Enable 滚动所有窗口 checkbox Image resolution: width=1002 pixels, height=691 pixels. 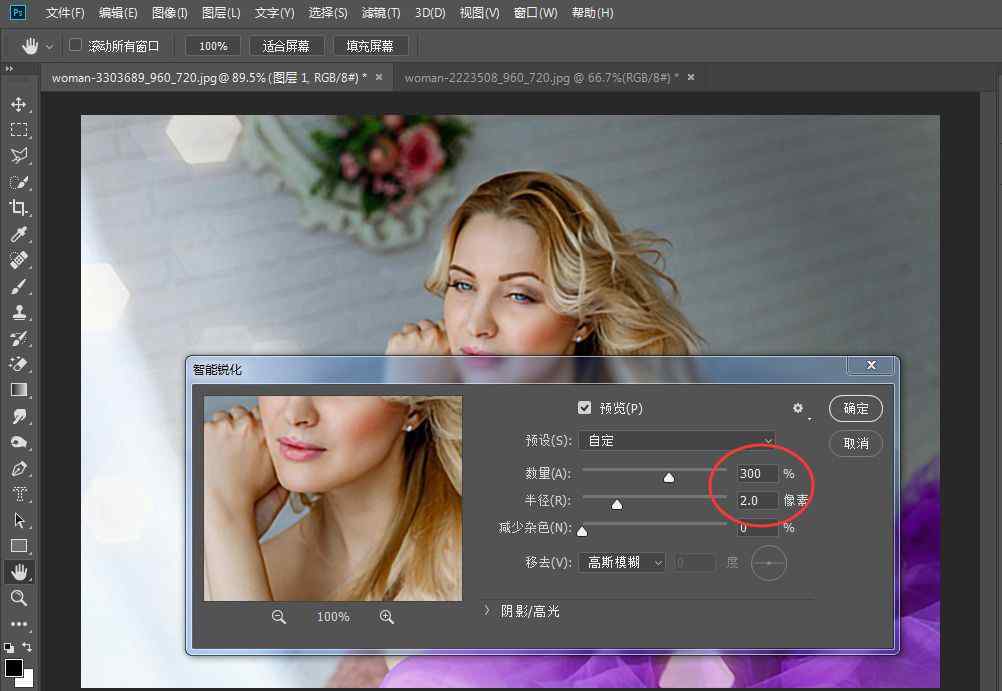[x=75, y=46]
